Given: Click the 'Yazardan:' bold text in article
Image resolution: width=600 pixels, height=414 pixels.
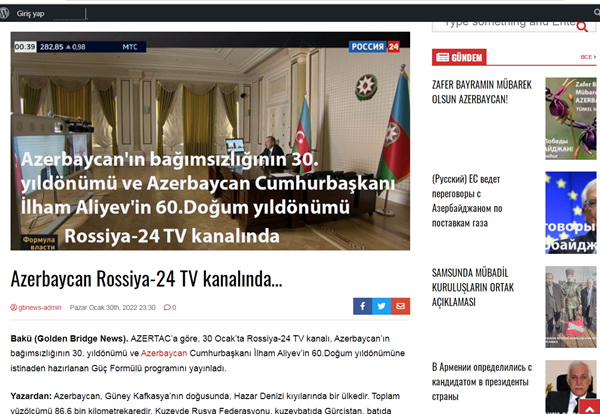Looking at the screenshot, I should click(31, 396).
